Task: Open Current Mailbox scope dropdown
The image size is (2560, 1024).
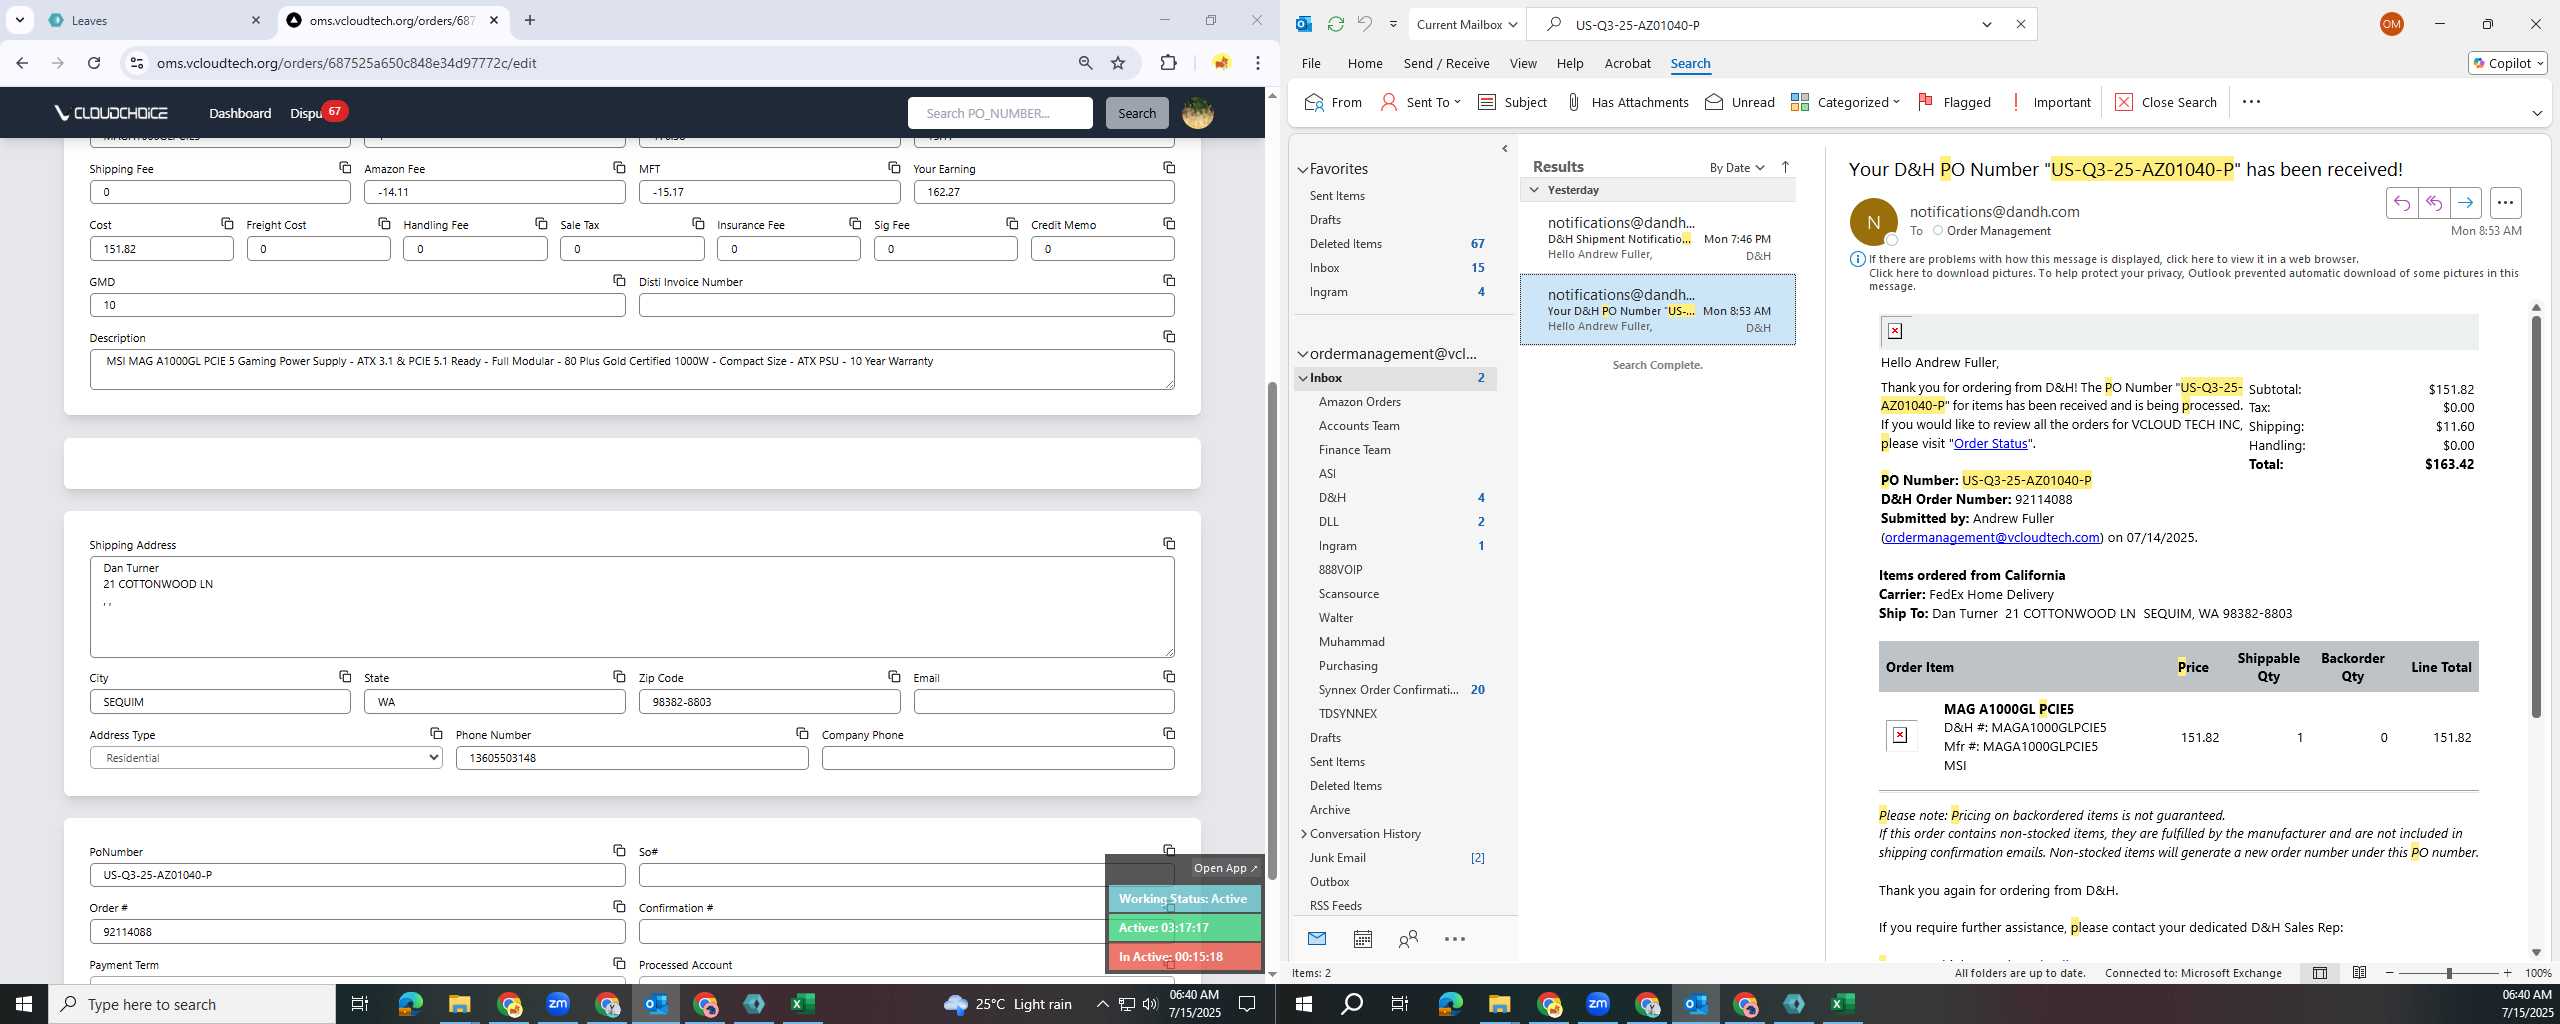Action: pyautogui.click(x=1467, y=24)
